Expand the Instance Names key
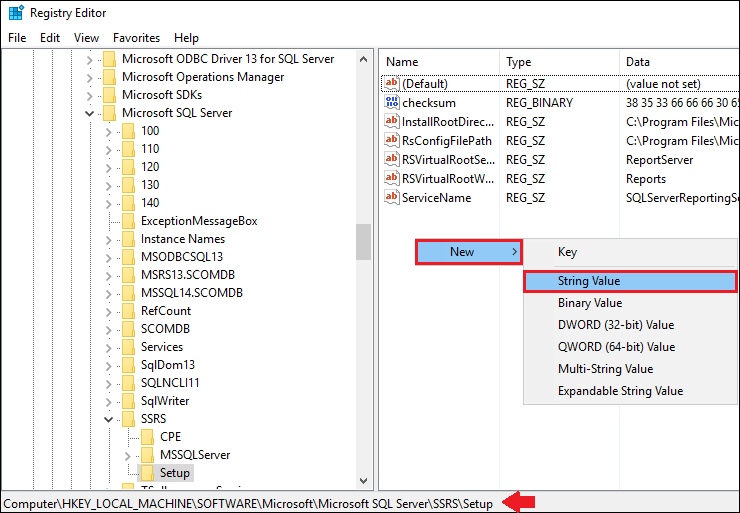Image resolution: width=740 pixels, height=513 pixels. (x=108, y=240)
